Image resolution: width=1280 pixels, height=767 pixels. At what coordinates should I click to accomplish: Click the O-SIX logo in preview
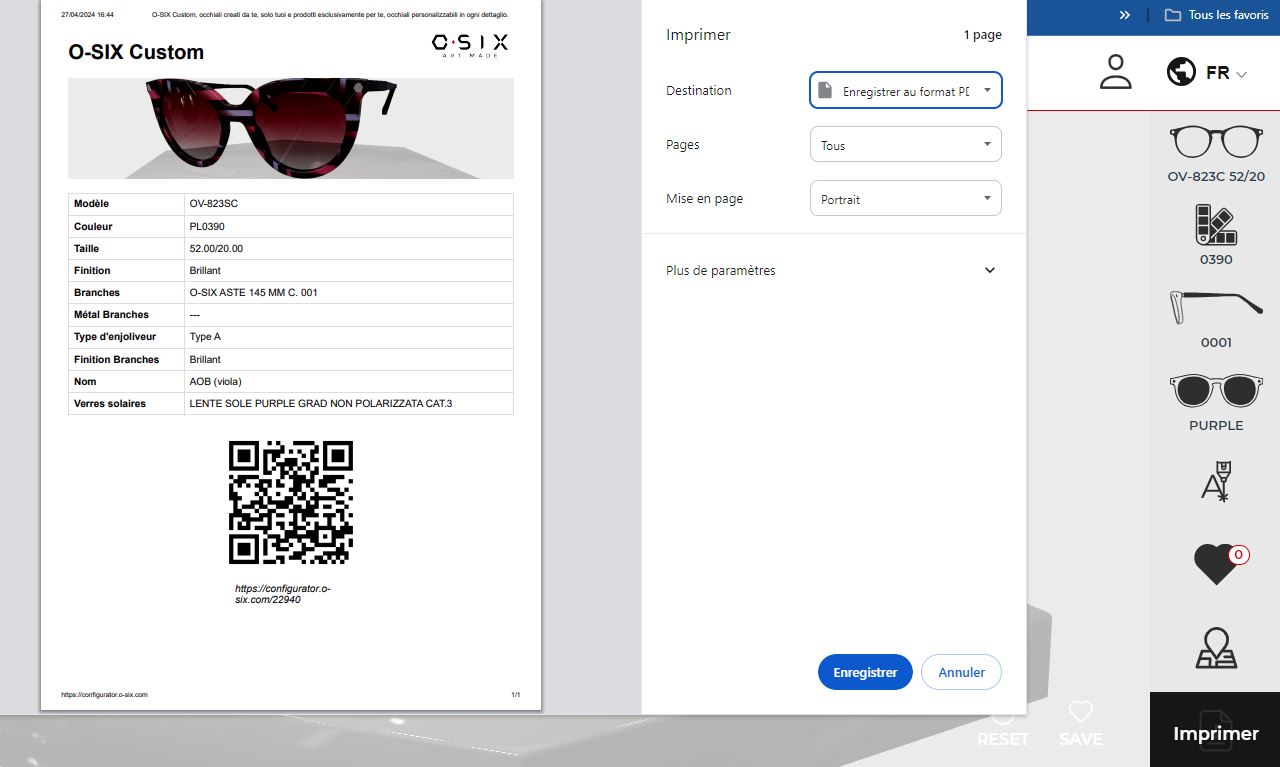[470, 44]
